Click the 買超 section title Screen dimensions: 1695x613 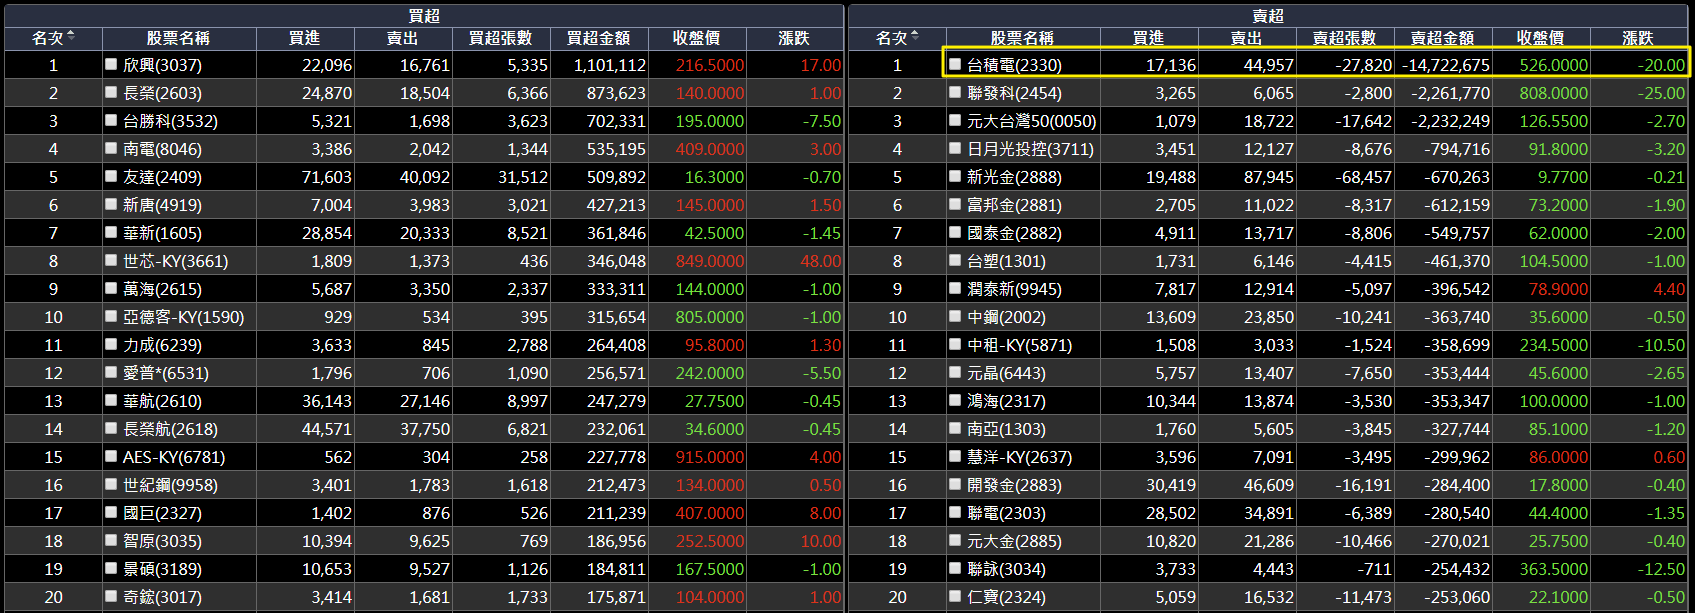[x=424, y=16]
